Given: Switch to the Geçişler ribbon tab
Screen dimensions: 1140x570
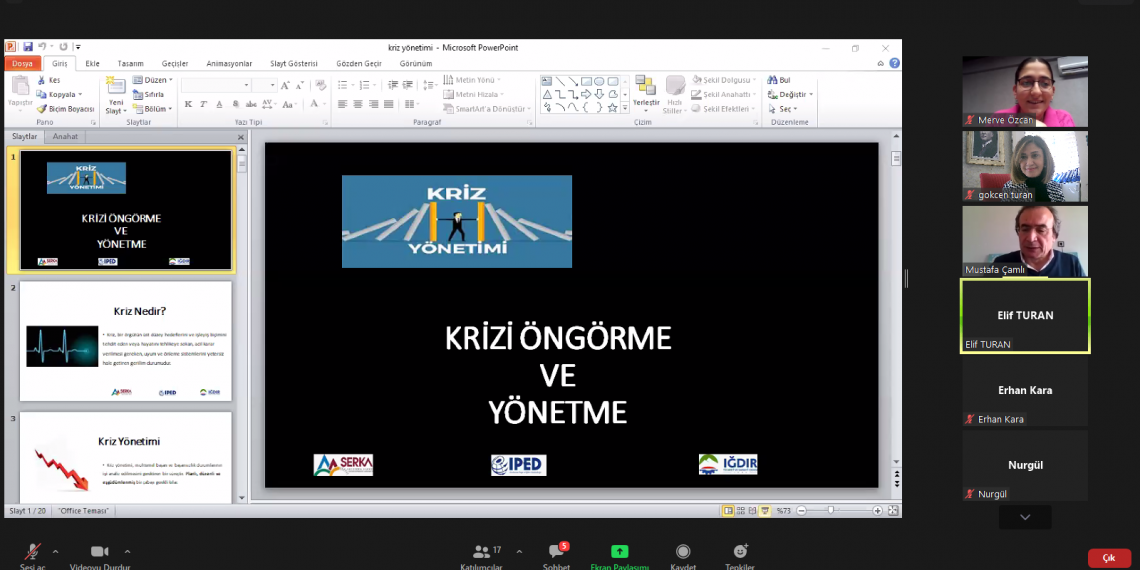Looking at the screenshot, I should 175,64.
